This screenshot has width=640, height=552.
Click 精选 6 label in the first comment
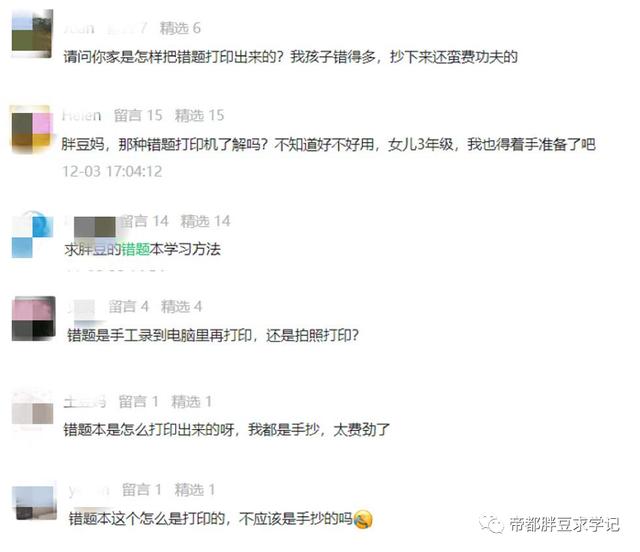(180, 28)
